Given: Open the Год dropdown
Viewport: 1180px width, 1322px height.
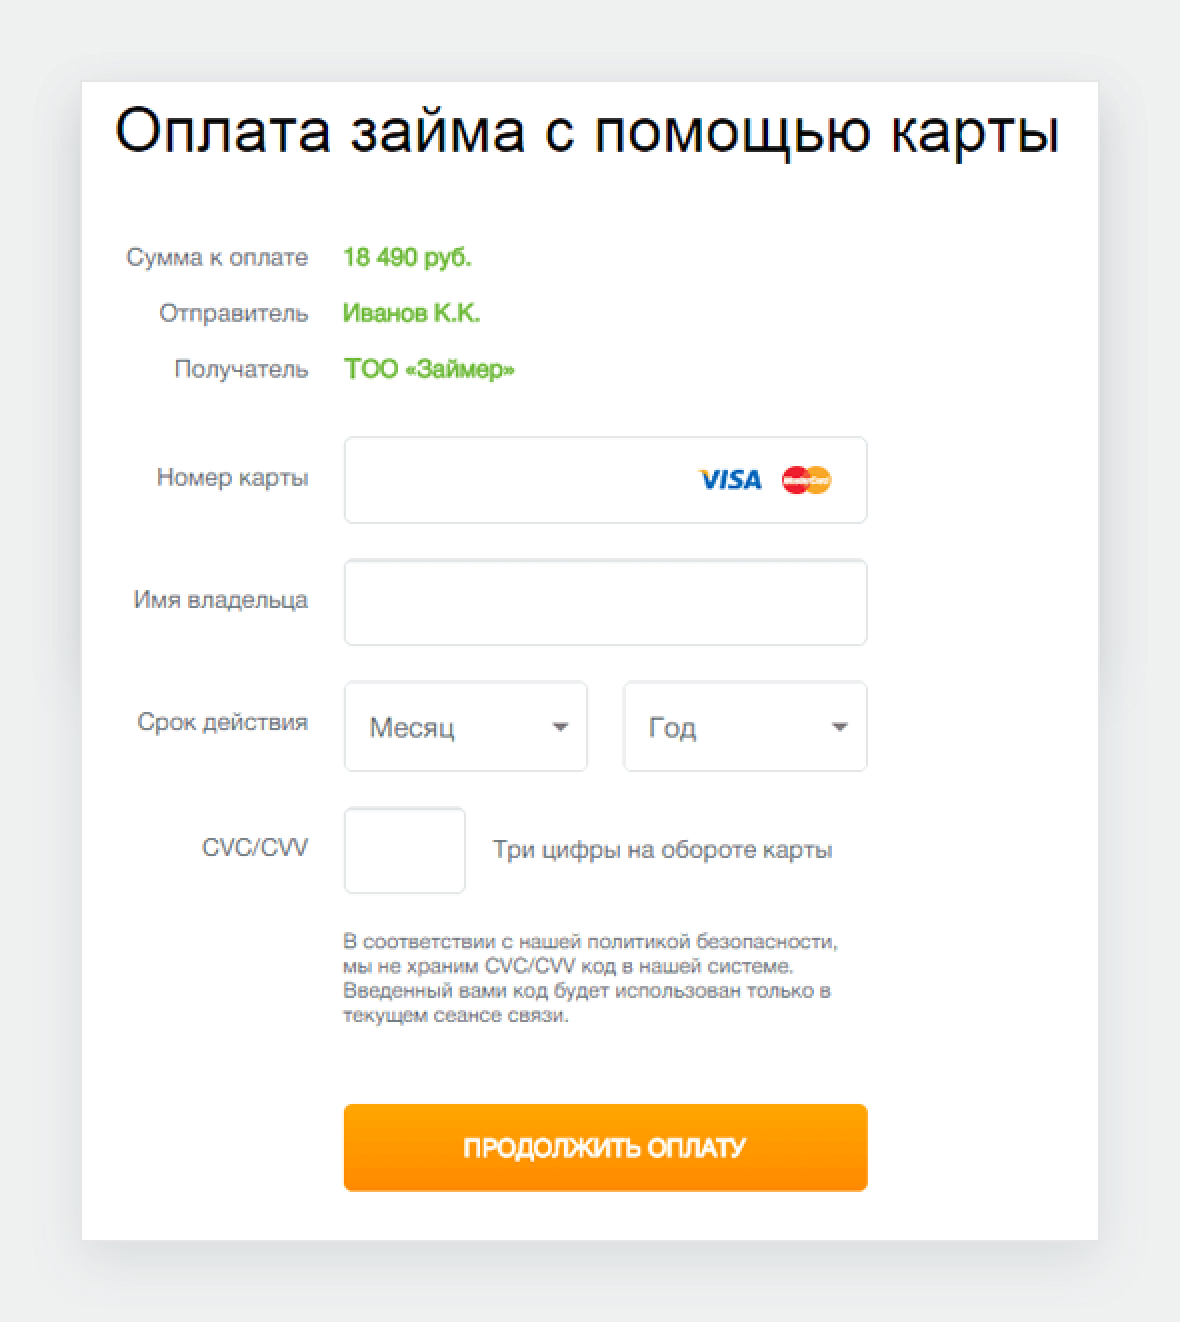Looking at the screenshot, I should pyautogui.click(x=744, y=727).
